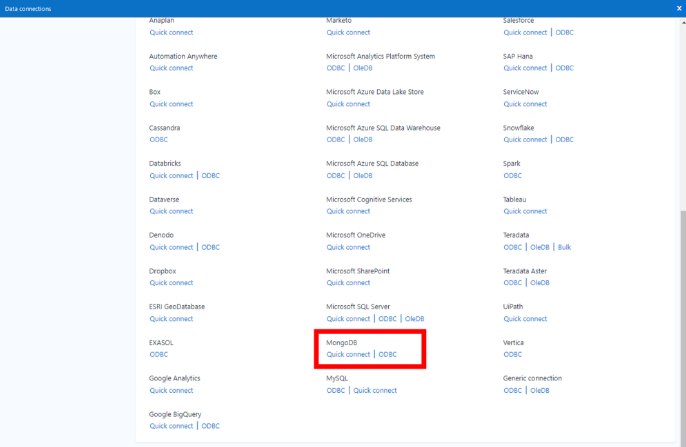This screenshot has width=686, height=447.
Task: Select ODBC under MongoDB
Action: 387,354
